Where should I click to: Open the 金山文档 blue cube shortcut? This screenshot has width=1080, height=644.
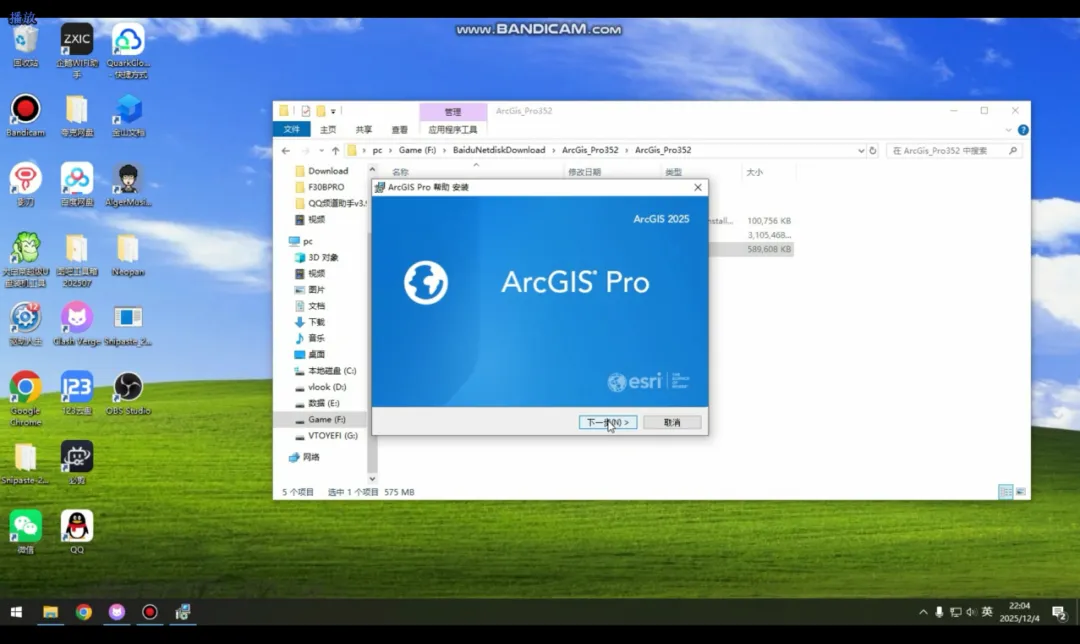[x=128, y=115]
